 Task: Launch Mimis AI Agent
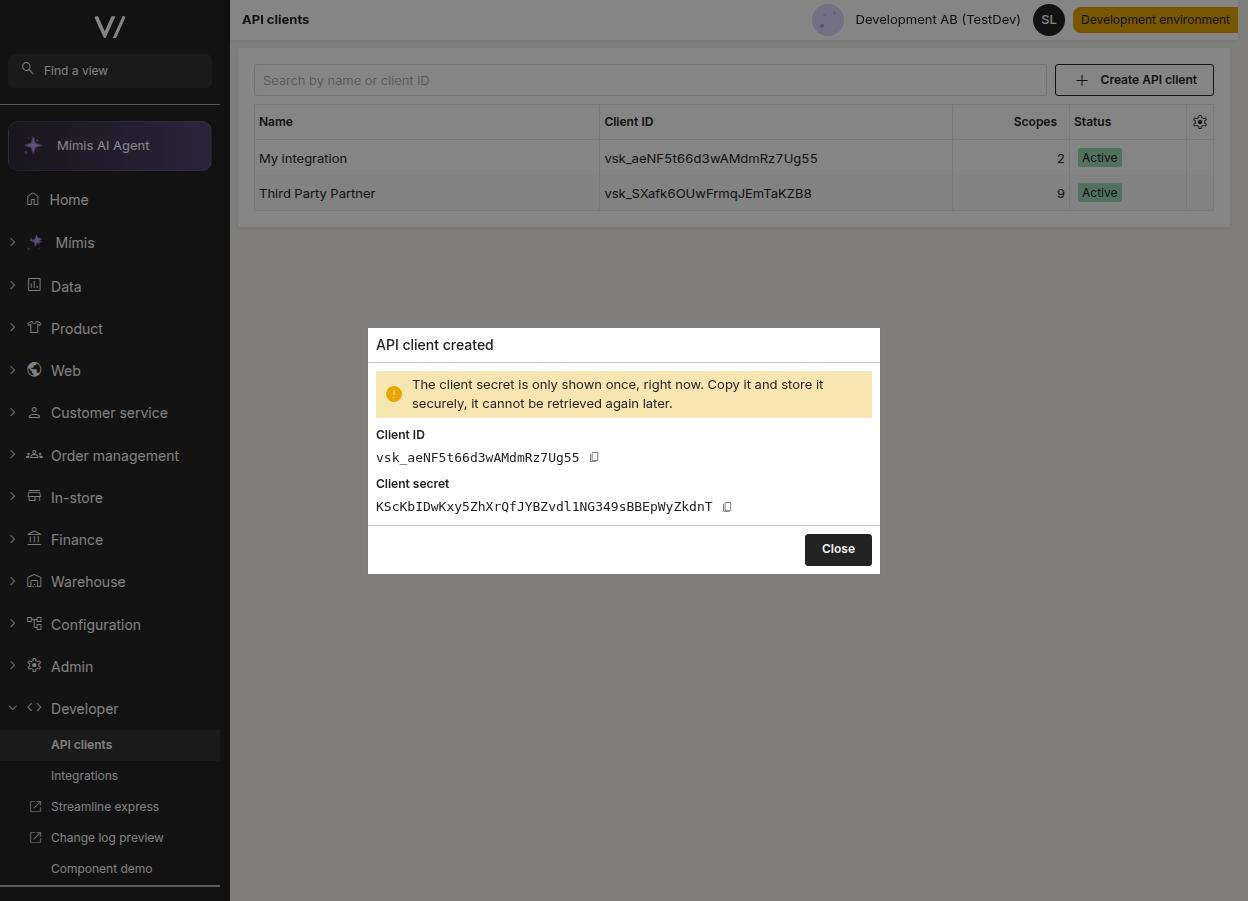click(x=110, y=146)
